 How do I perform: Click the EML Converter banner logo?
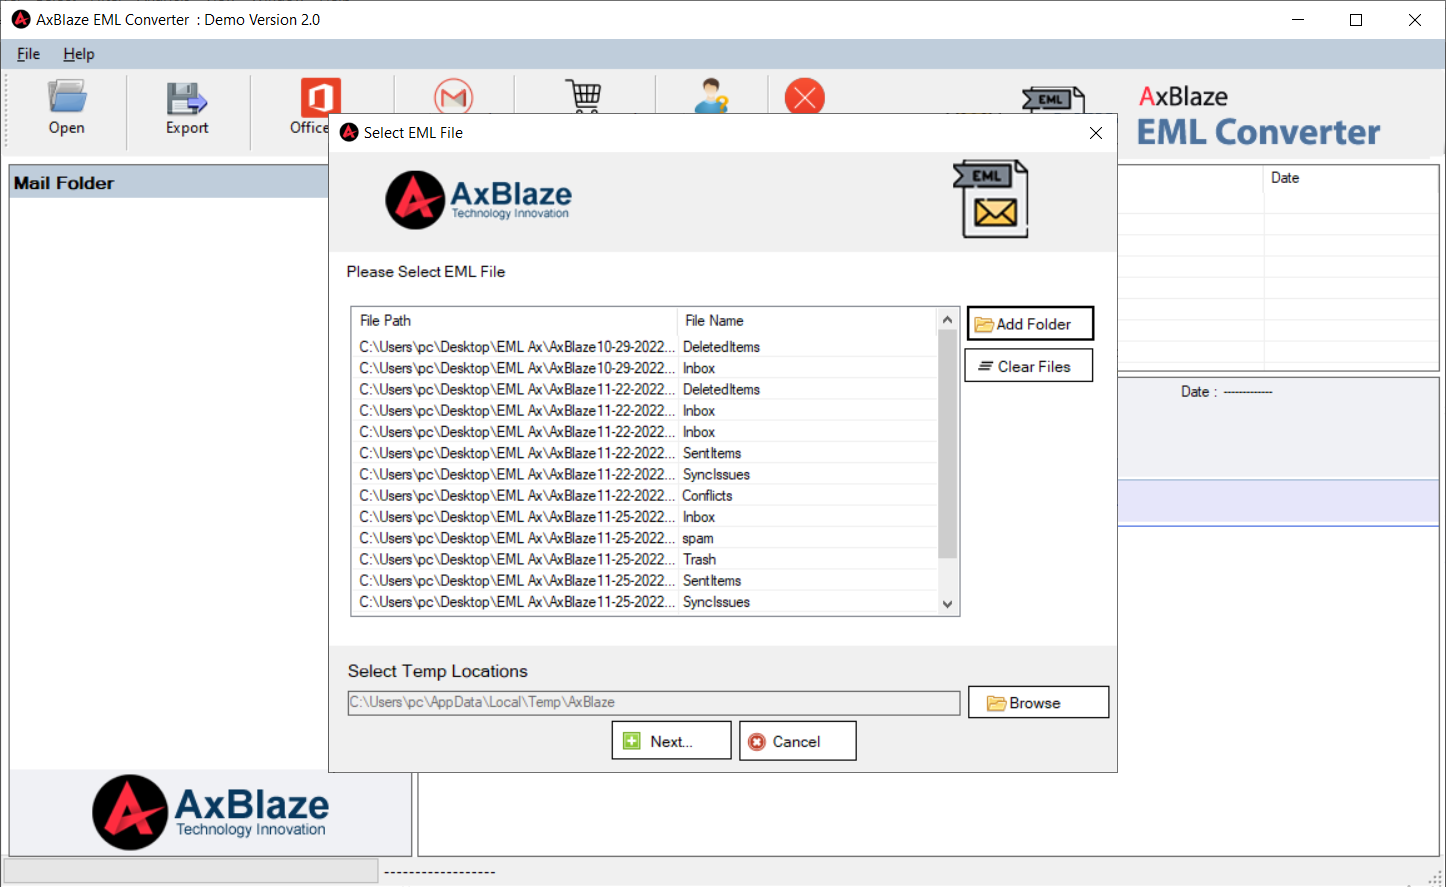[x=1258, y=116]
